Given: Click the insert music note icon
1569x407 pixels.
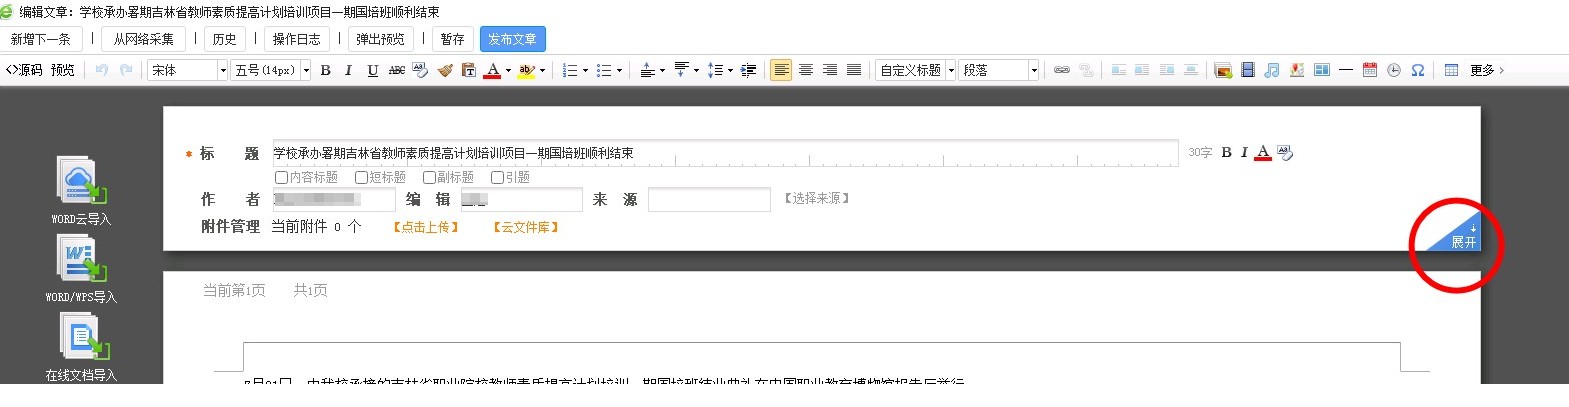Looking at the screenshot, I should click(x=1272, y=70).
